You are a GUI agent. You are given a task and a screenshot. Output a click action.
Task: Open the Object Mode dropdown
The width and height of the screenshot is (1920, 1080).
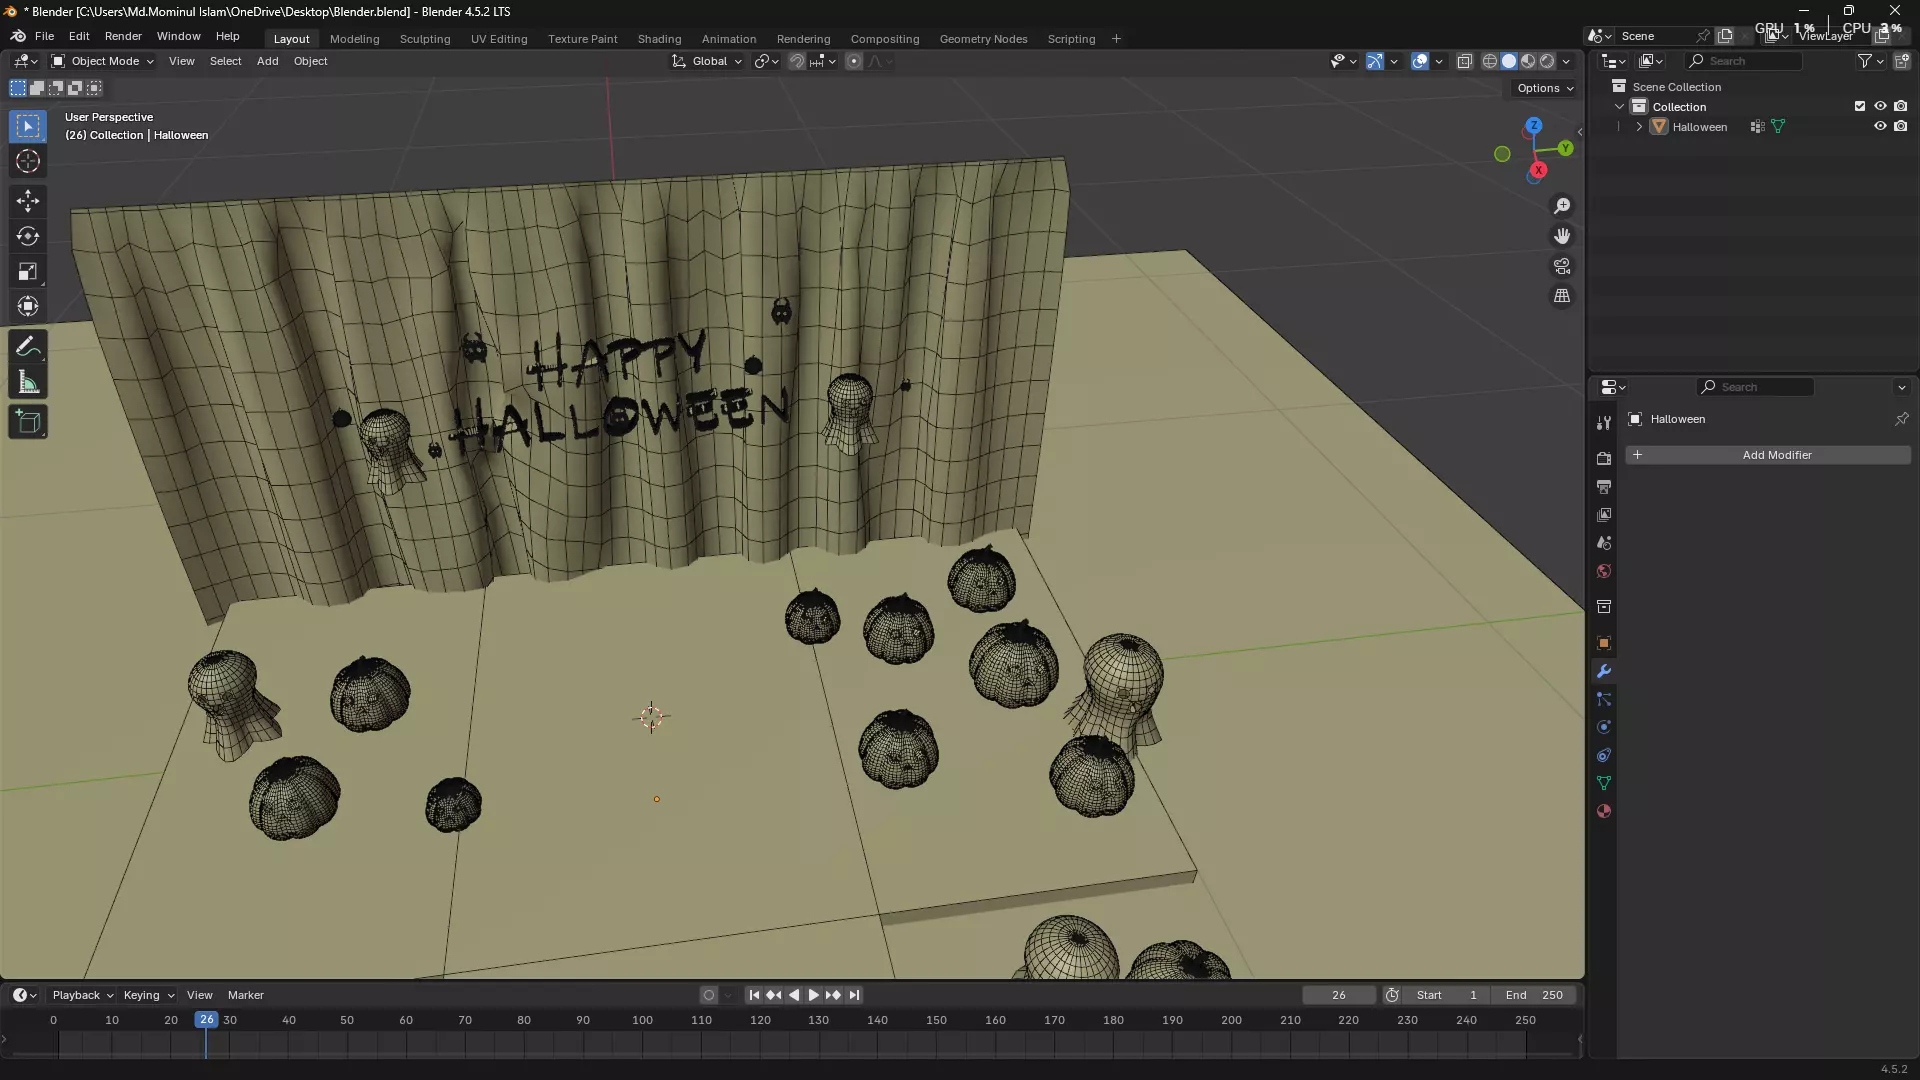tap(102, 61)
